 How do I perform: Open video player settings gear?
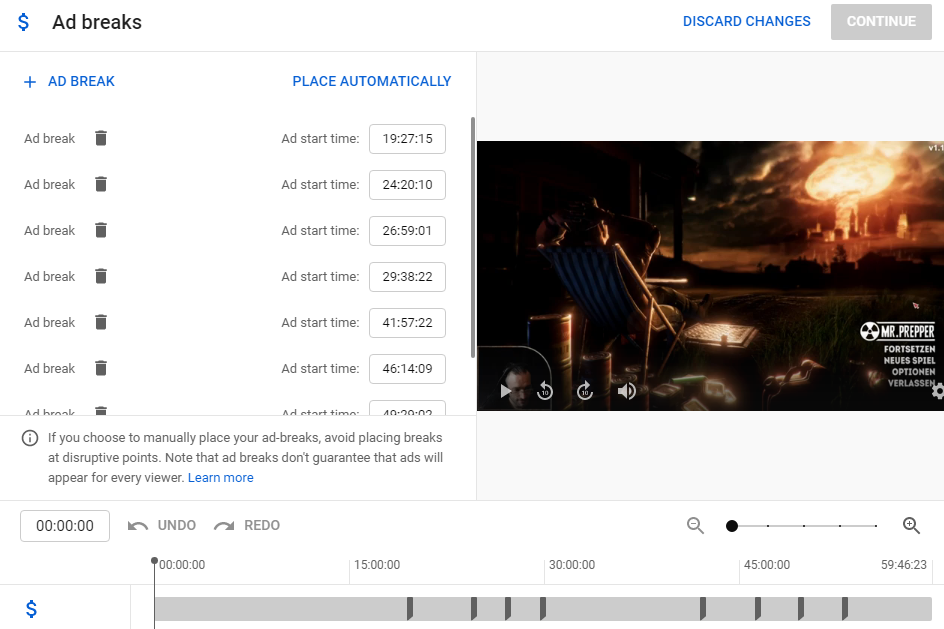937,391
